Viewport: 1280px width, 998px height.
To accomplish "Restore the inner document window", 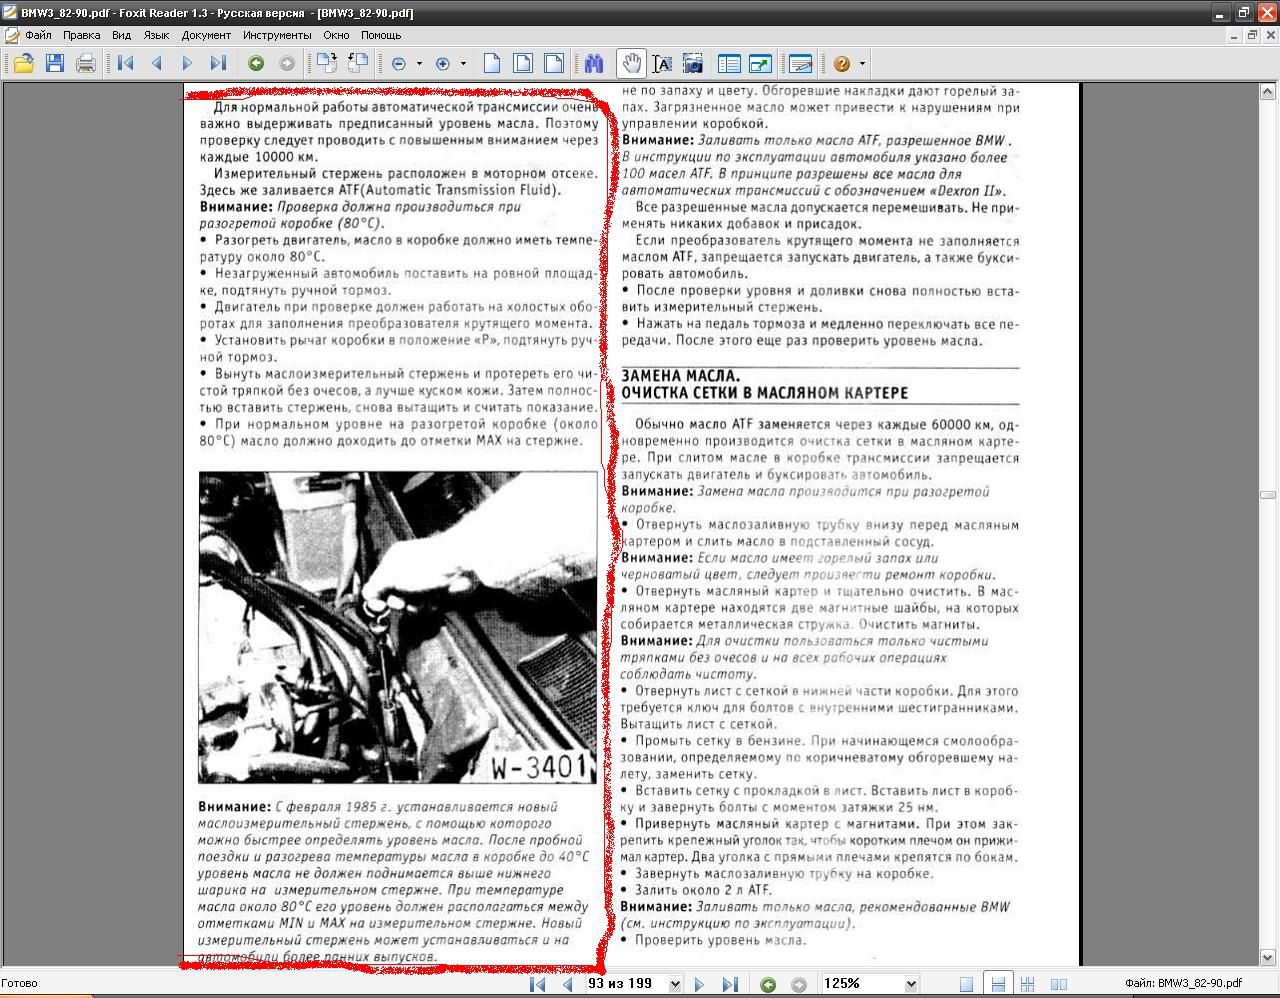I will point(1252,35).
